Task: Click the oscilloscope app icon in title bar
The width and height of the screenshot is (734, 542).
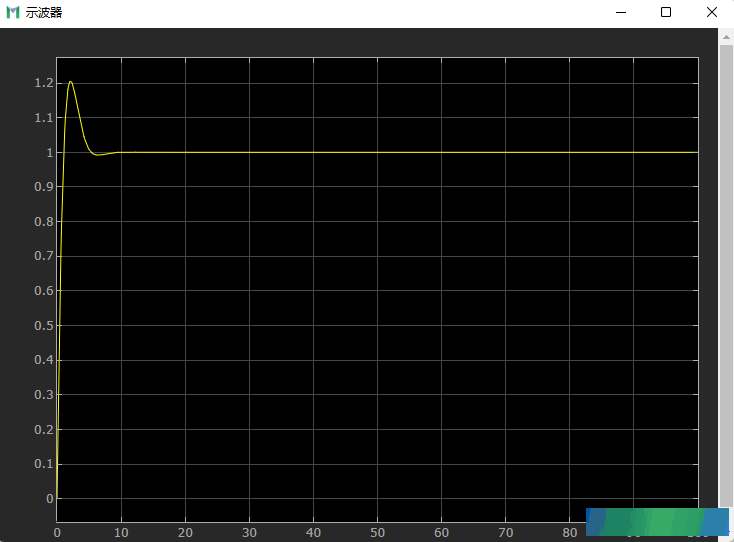Action: [13, 12]
